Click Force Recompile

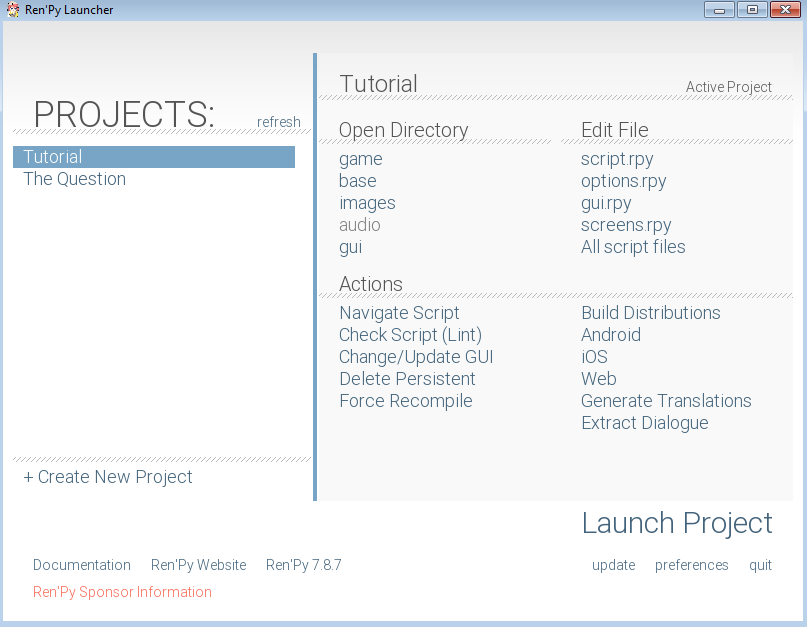coord(406,401)
